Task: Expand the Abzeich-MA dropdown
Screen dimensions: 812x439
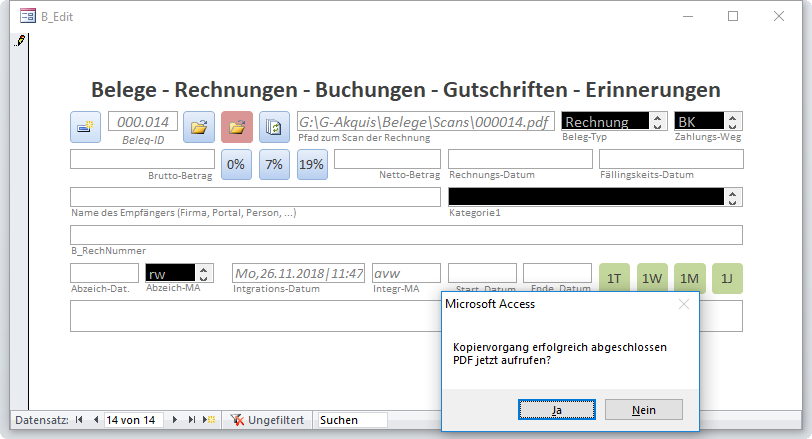Action: 205,273
